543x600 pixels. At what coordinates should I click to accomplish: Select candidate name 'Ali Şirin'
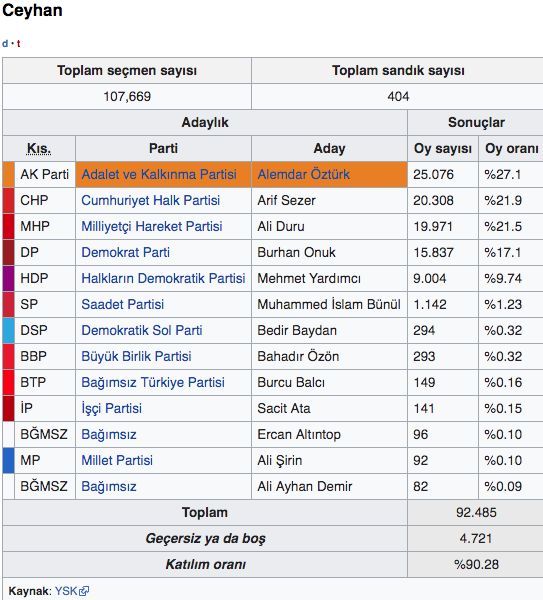280,460
